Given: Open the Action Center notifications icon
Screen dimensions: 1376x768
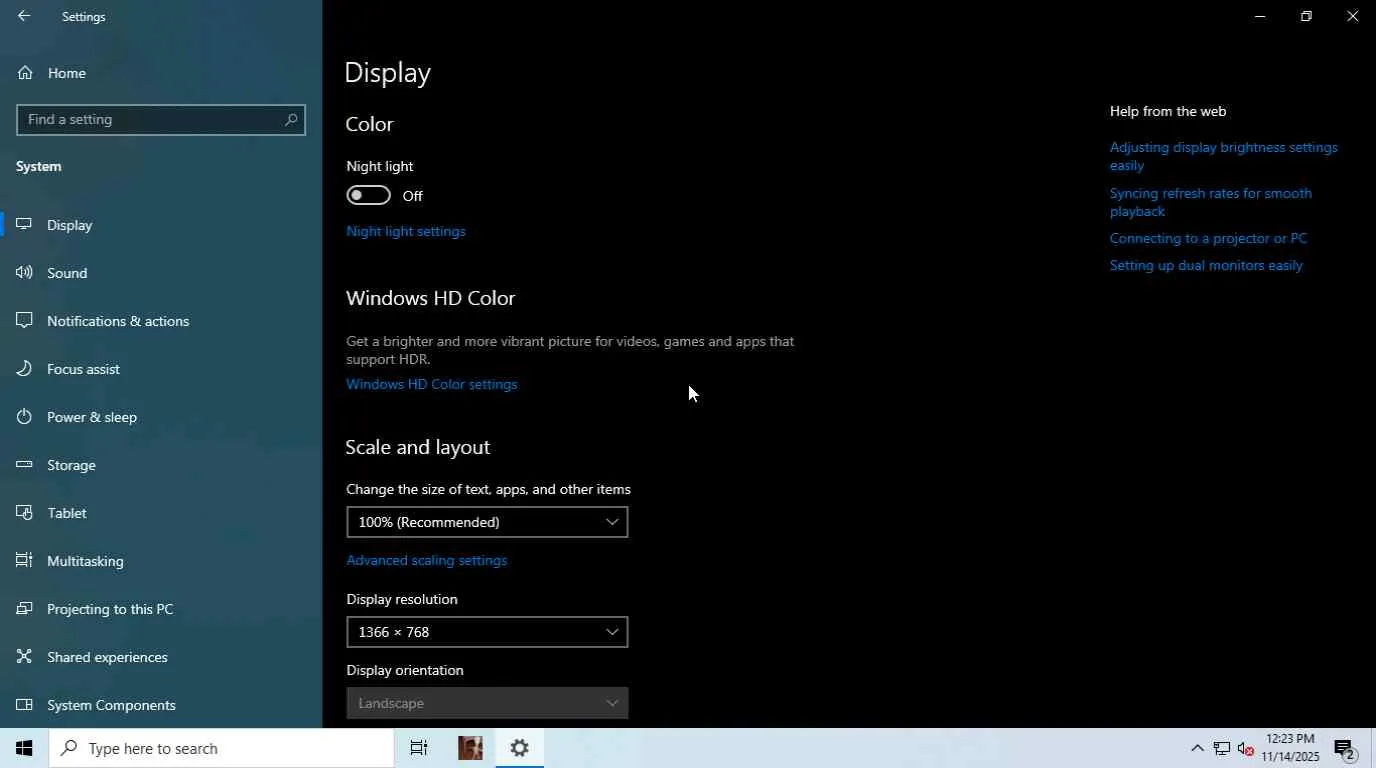Looking at the screenshot, I should tap(1345, 748).
